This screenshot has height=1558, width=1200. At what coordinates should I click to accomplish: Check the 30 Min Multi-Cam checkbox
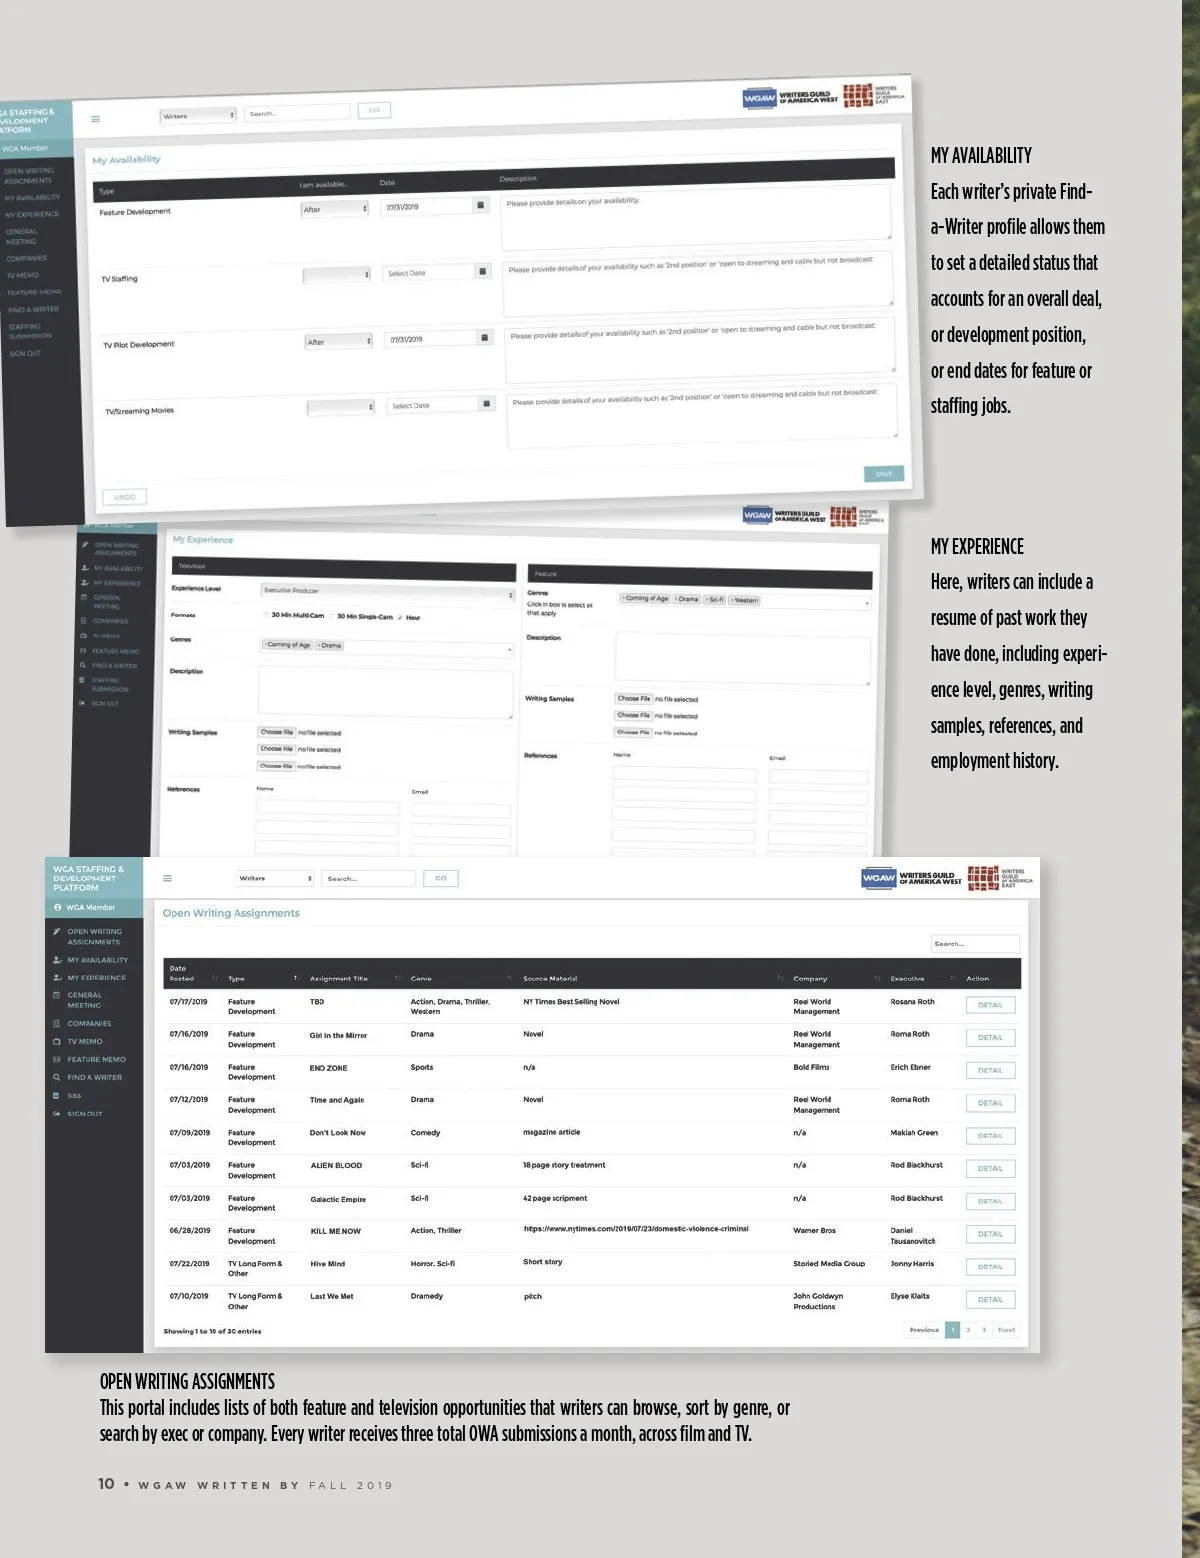coord(266,615)
